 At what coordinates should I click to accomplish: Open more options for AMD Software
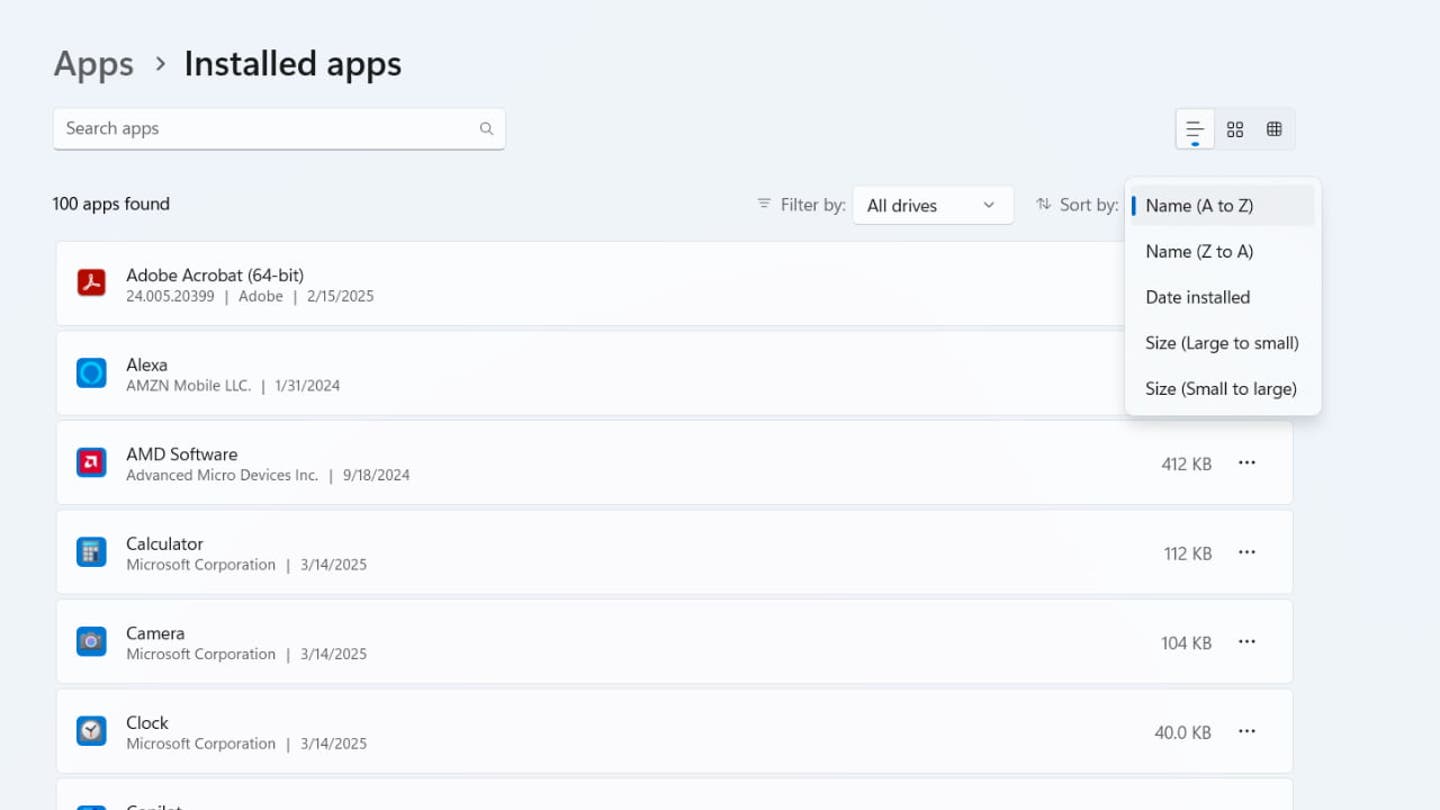click(1246, 463)
